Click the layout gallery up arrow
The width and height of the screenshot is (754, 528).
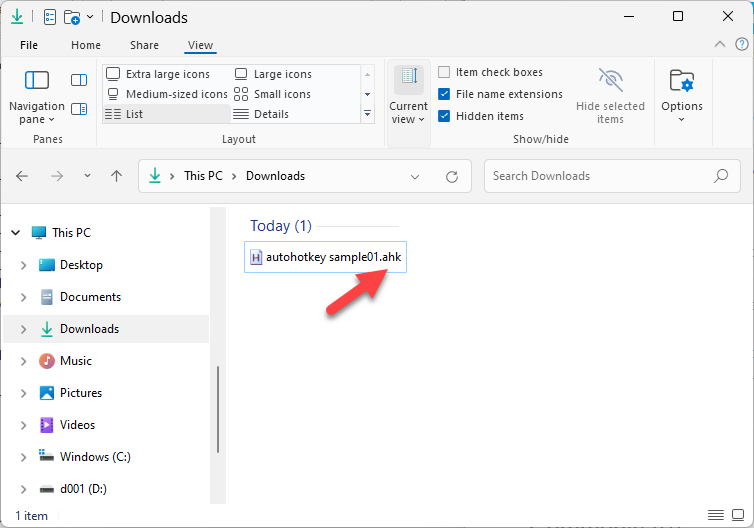(x=367, y=75)
